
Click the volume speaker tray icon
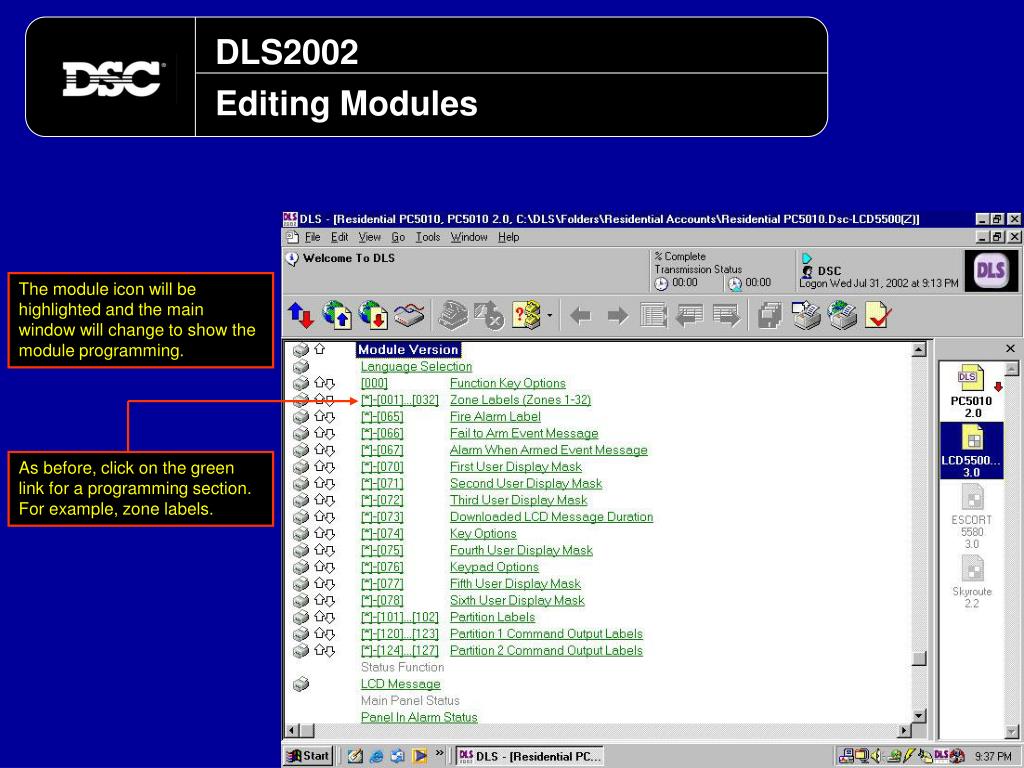pyautogui.click(x=876, y=756)
